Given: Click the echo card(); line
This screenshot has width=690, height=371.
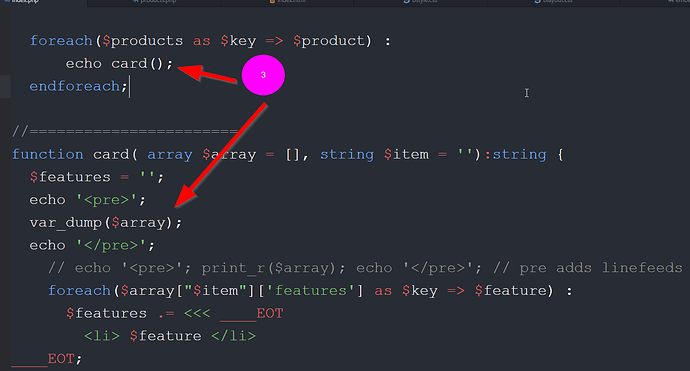Looking at the screenshot, I should tap(120, 64).
